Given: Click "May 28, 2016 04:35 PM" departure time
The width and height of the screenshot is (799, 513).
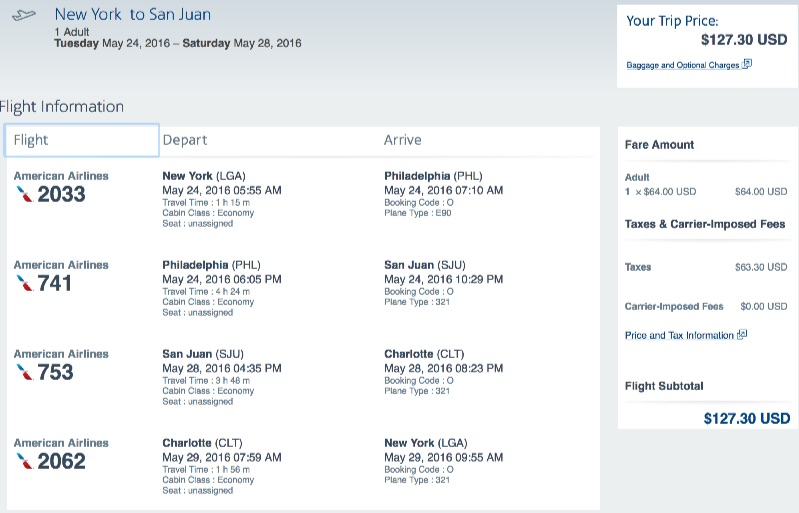Looking at the screenshot, I should coord(222,369).
